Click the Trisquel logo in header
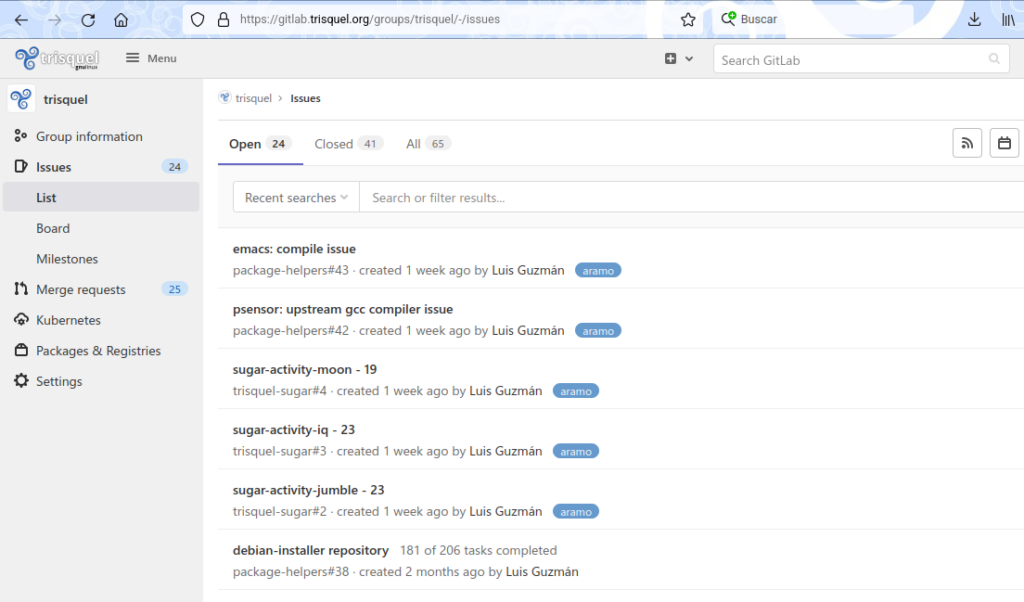This screenshot has height=602, width=1024. point(57,59)
